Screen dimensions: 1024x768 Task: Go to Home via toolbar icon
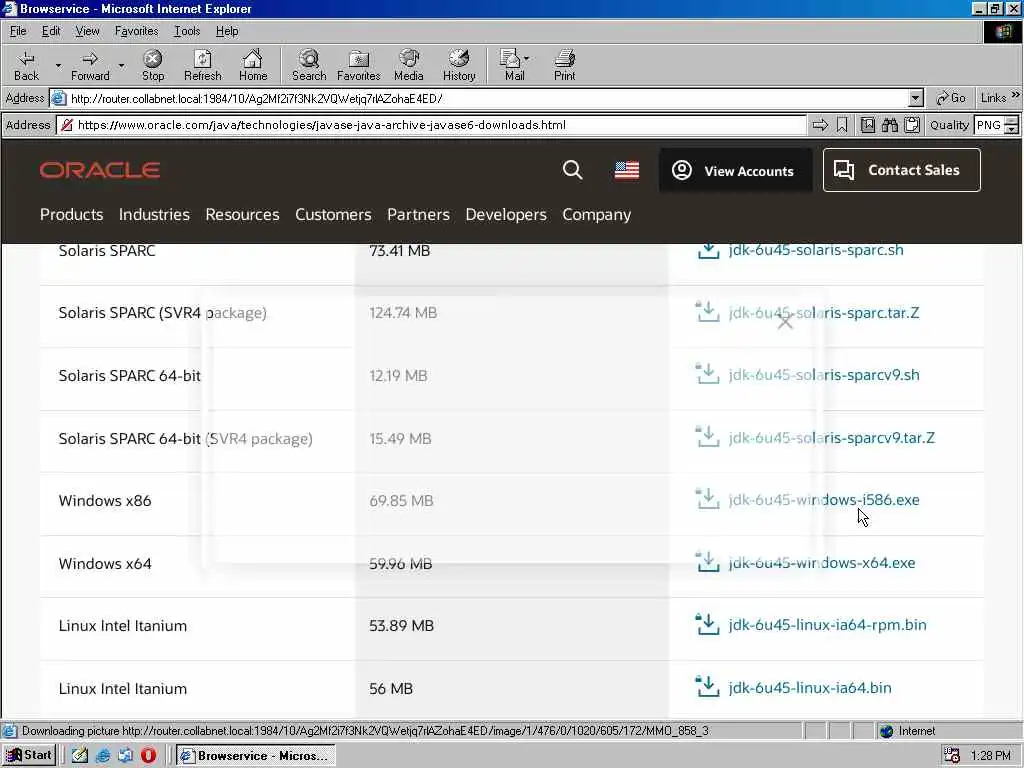click(x=253, y=65)
